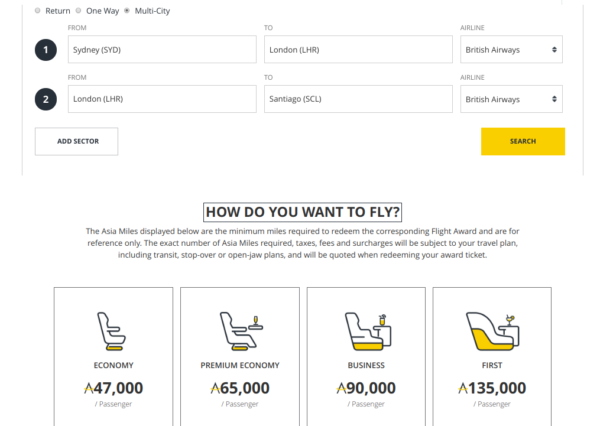Click the Business class seat icon
The height and width of the screenshot is (426, 600).
coord(366,330)
